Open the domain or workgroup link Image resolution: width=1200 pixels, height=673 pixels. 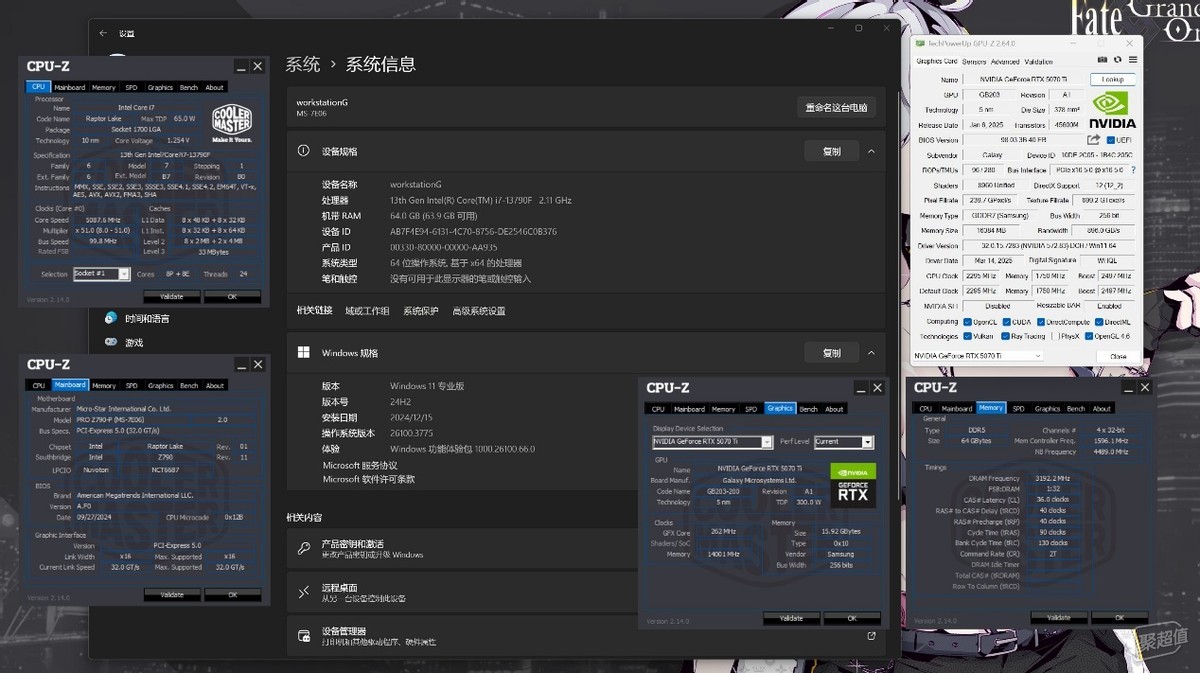click(367, 311)
